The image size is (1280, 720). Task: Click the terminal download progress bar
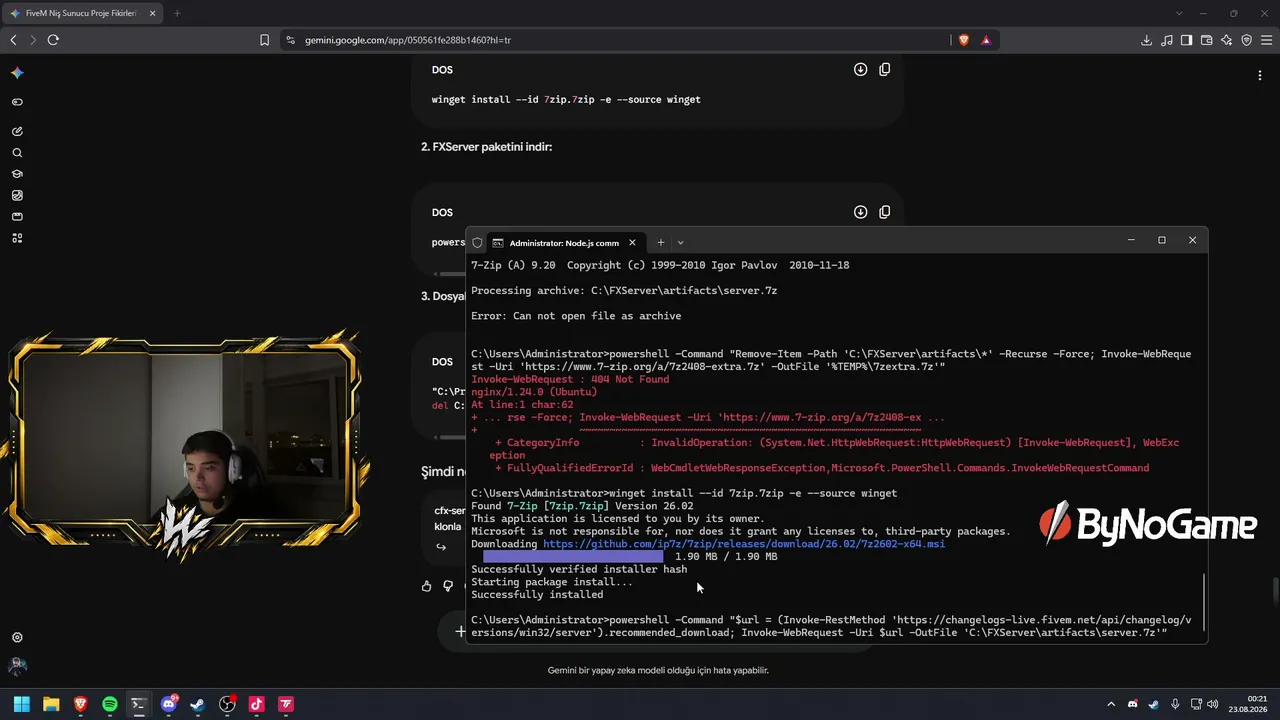573,557
